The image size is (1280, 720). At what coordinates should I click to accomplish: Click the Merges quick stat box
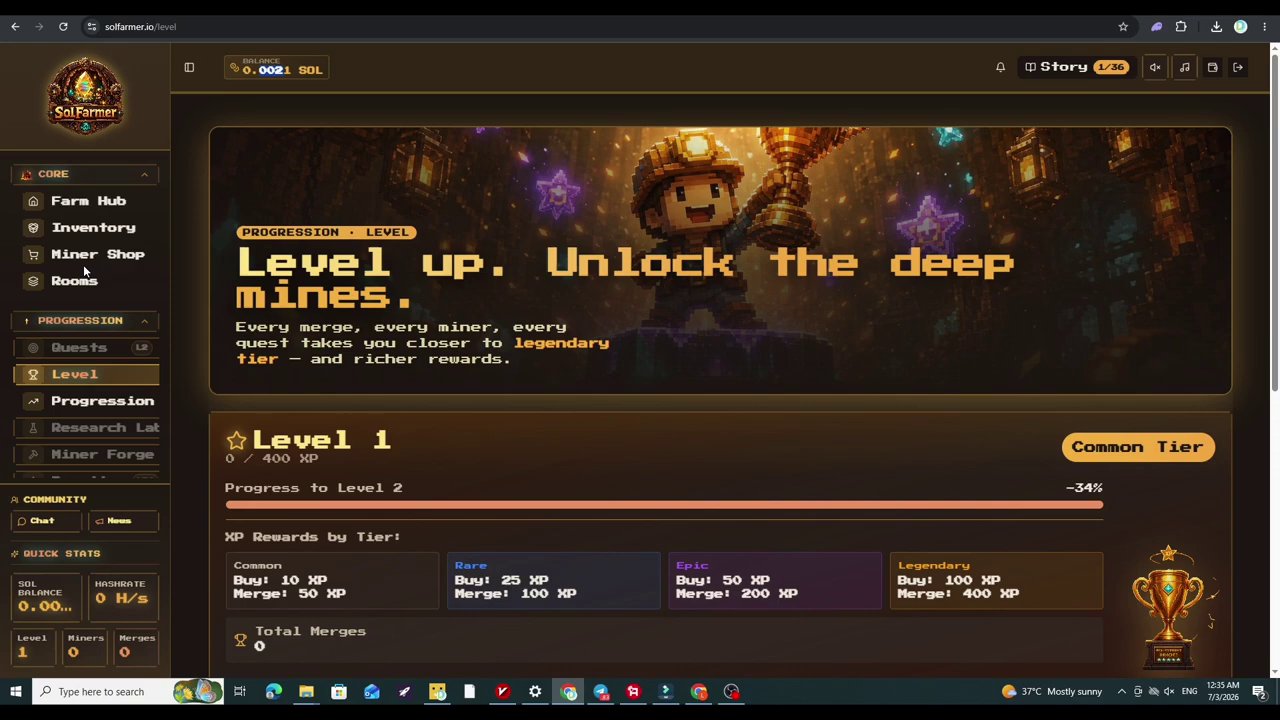[x=137, y=646]
